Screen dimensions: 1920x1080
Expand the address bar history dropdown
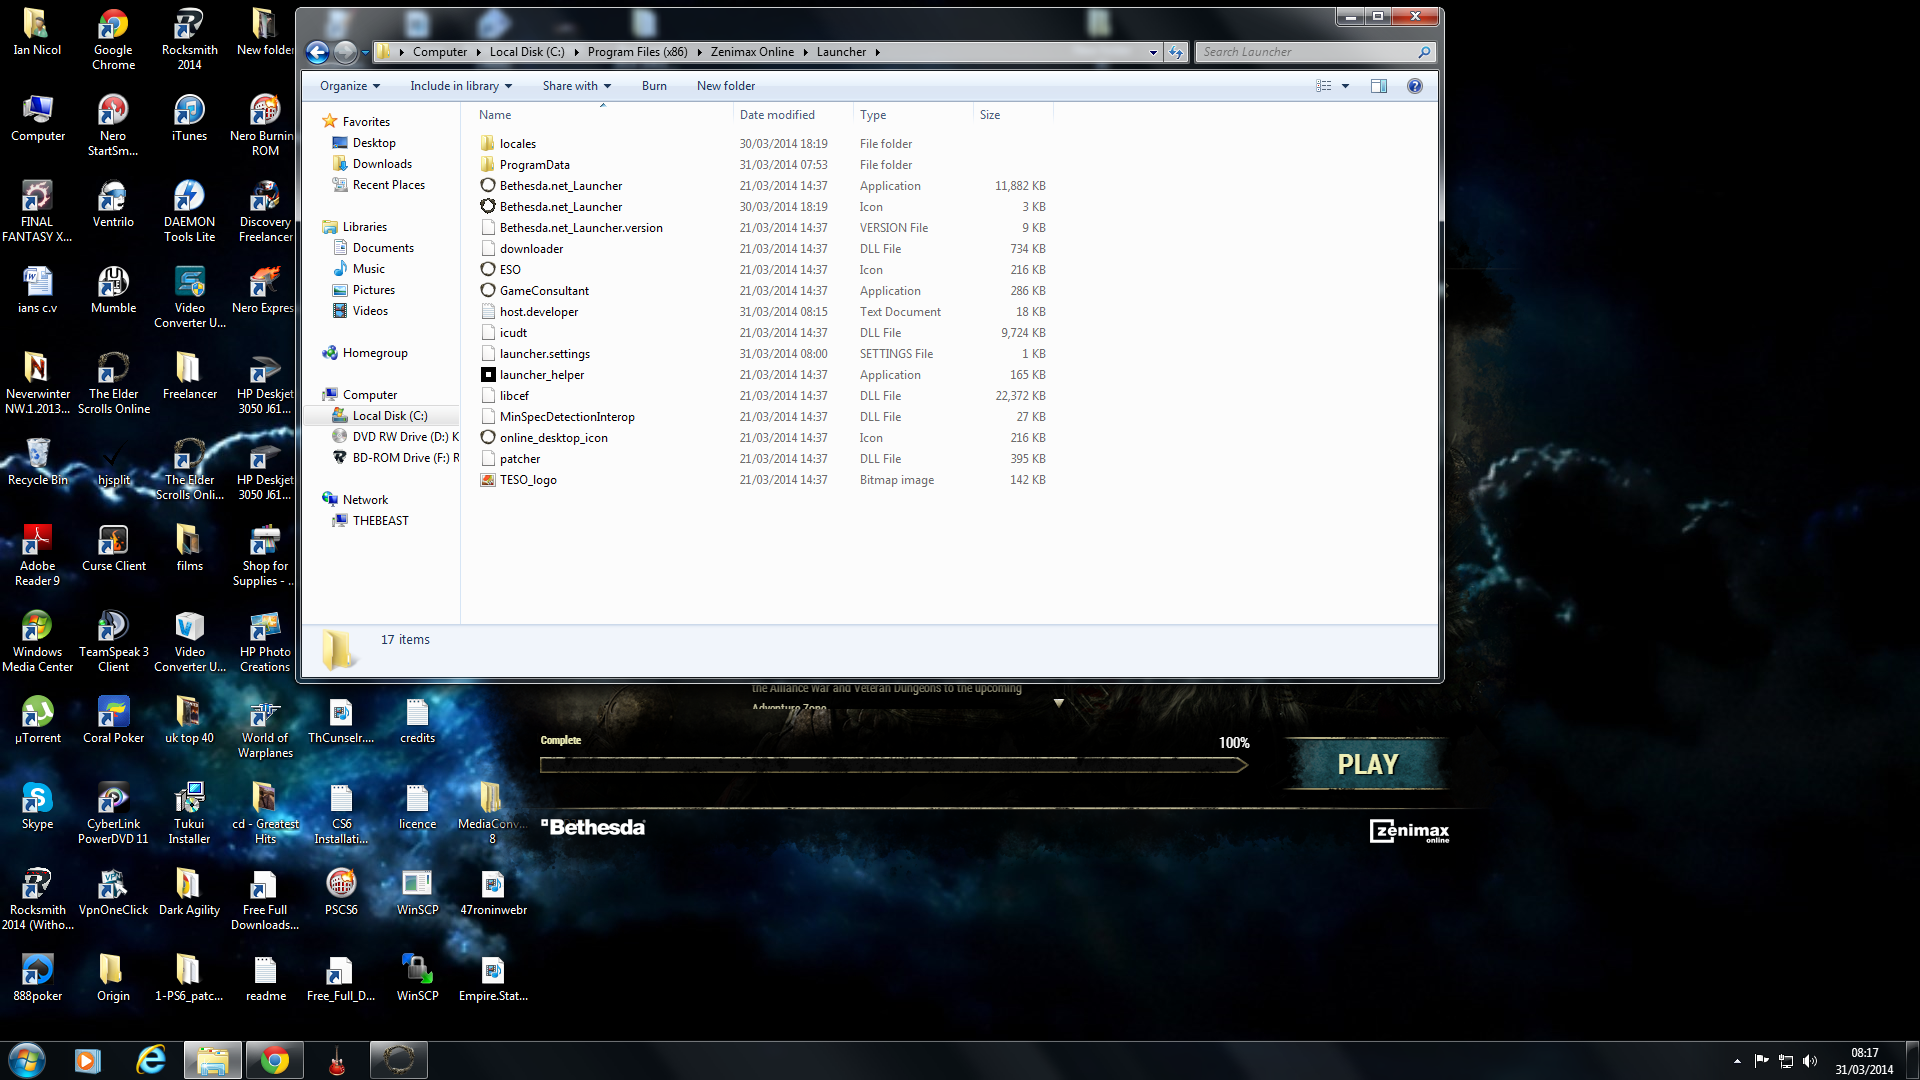click(x=1153, y=52)
